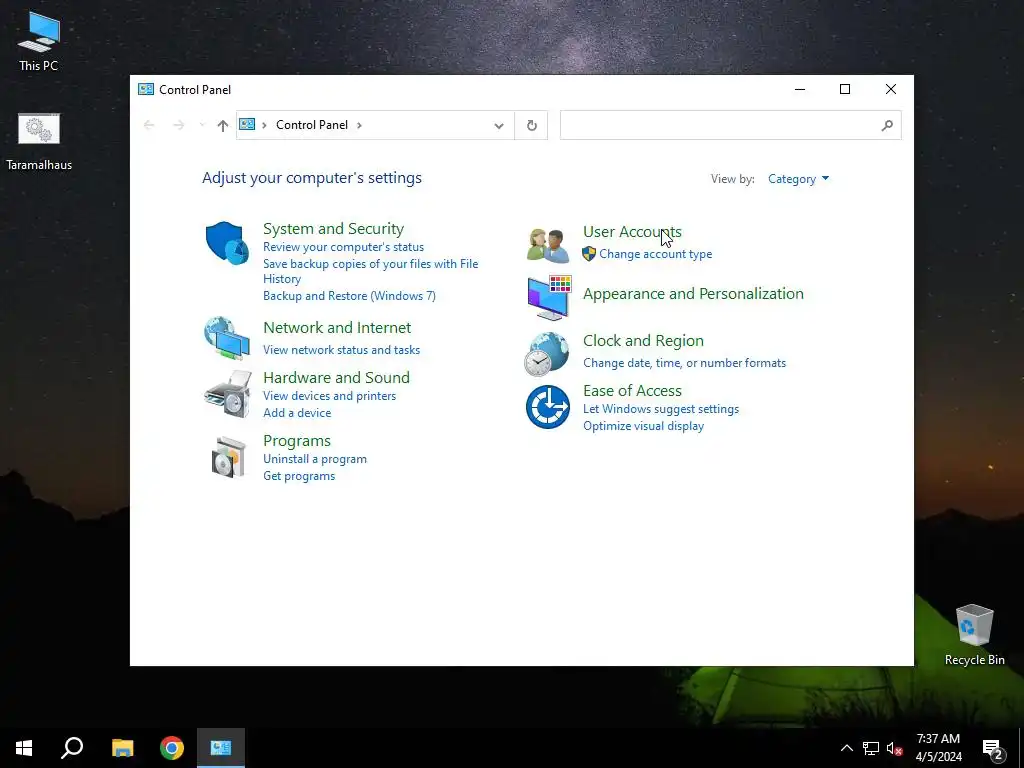The height and width of the screenshot is (768, 1024).
Task: Open the Hardware and Sound printer icon
Action: coord(227,394)
